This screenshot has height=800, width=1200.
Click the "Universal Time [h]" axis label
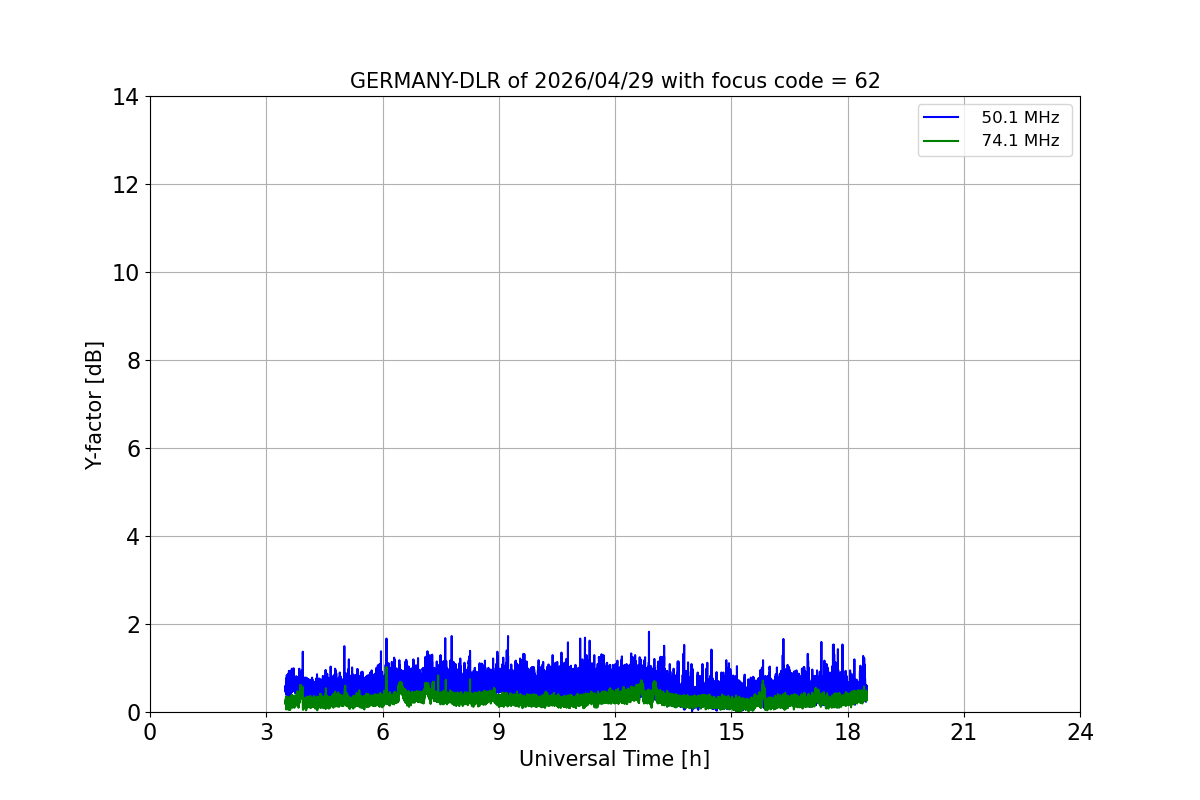(x=614, y=759)
